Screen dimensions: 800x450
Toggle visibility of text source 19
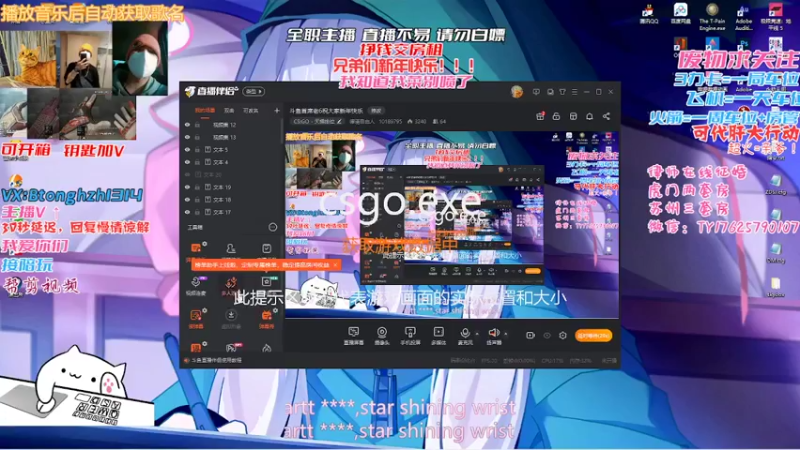[x=187, y=187]
